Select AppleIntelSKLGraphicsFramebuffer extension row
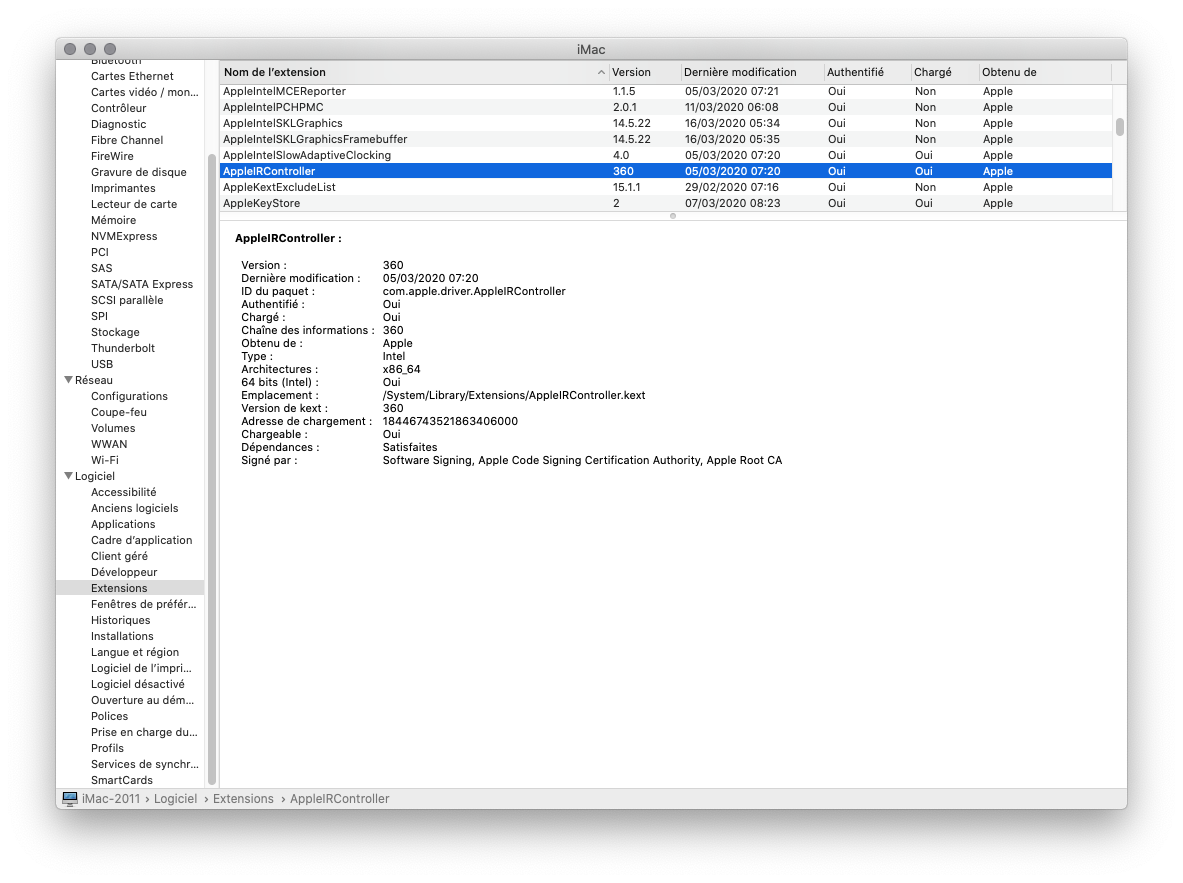This screenshot has width=1183, height=883. pos(665,139)
